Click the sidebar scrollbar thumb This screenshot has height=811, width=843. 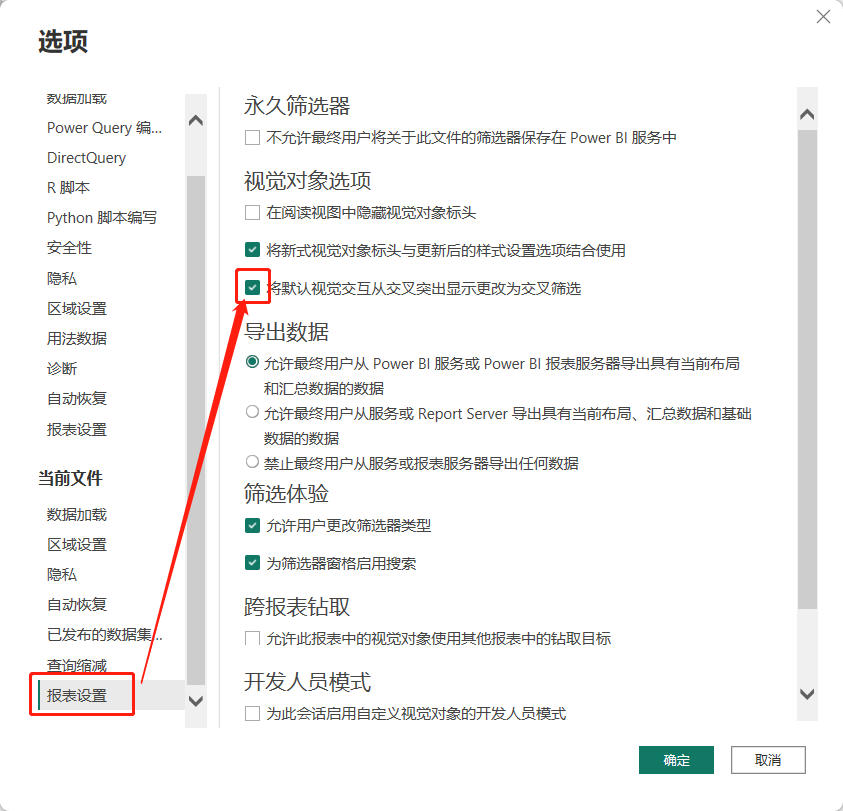196,430
